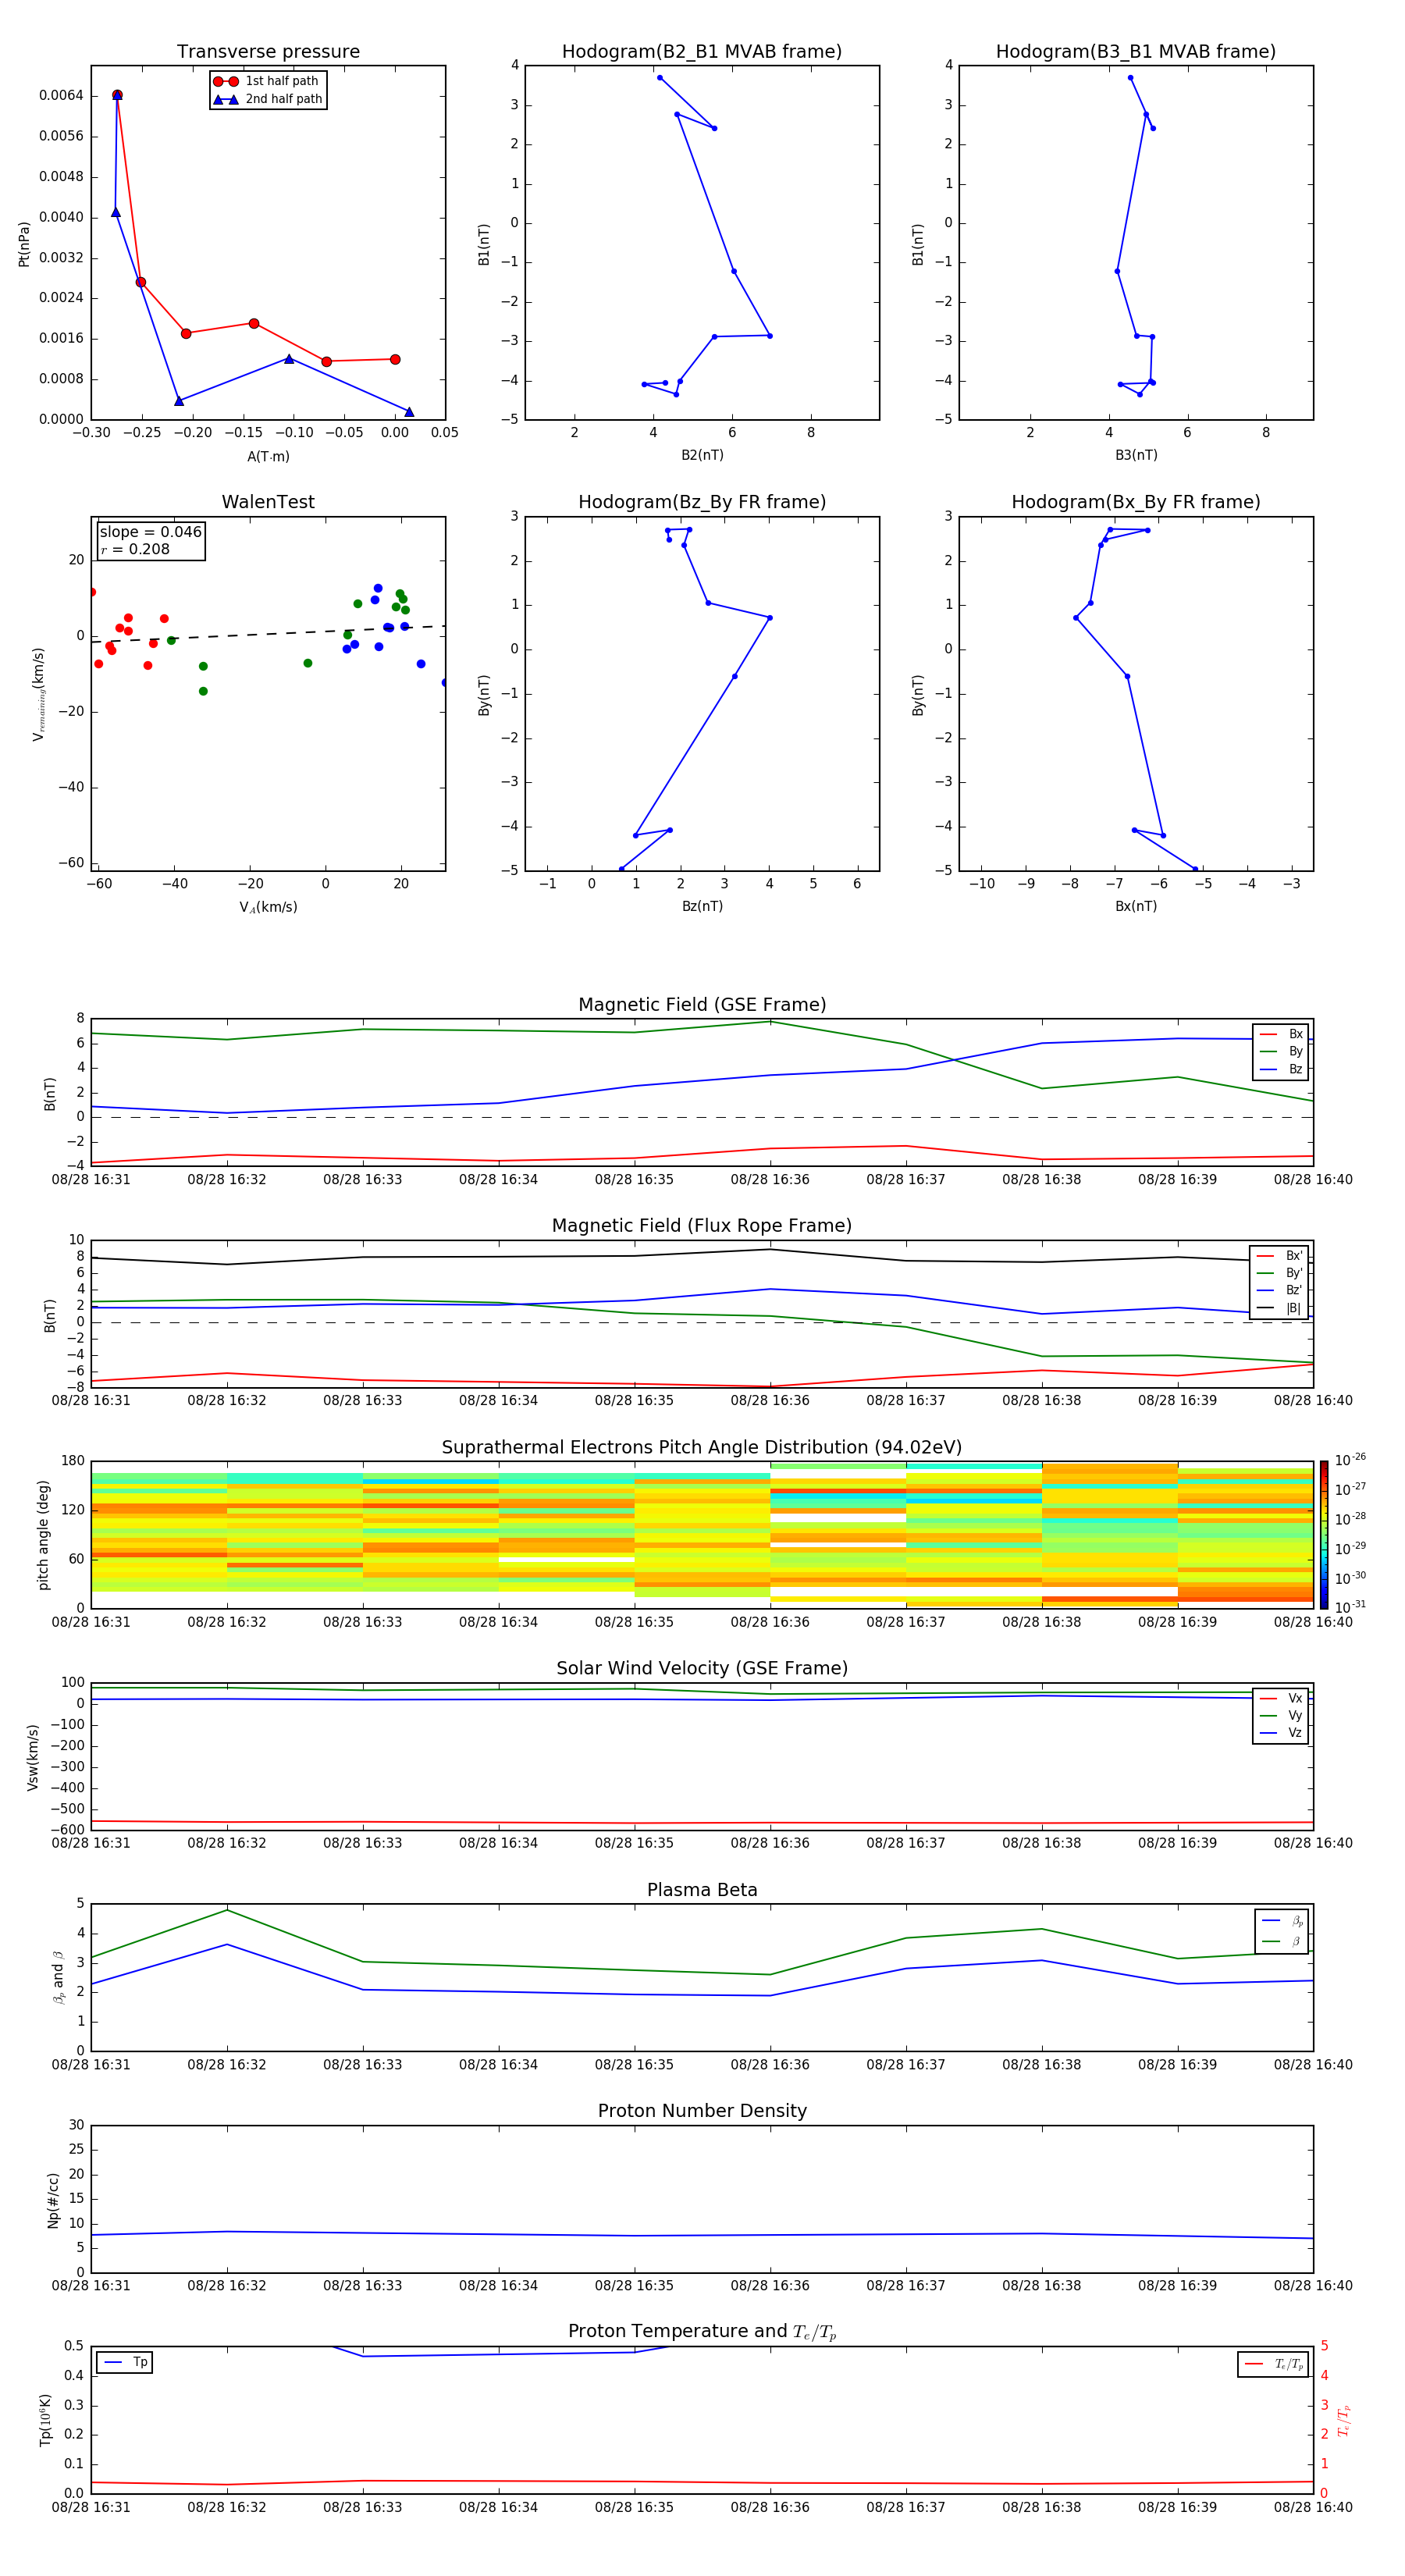Click the "Magnetic Field (GSE Frame)" title

[702, 1005]
